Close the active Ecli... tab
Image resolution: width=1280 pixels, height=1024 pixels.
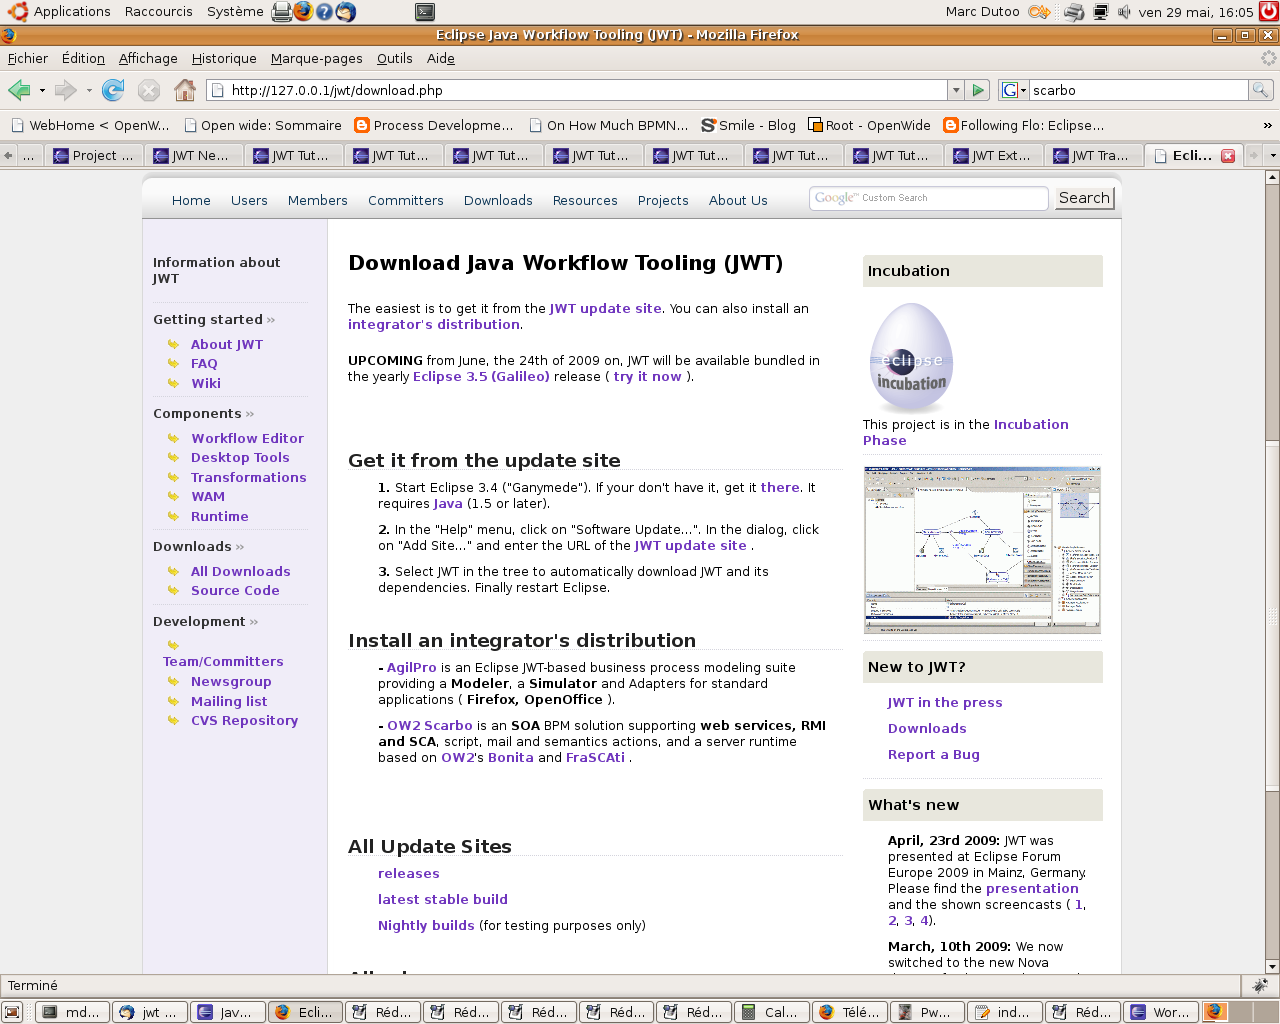[x=1228, y=156]
